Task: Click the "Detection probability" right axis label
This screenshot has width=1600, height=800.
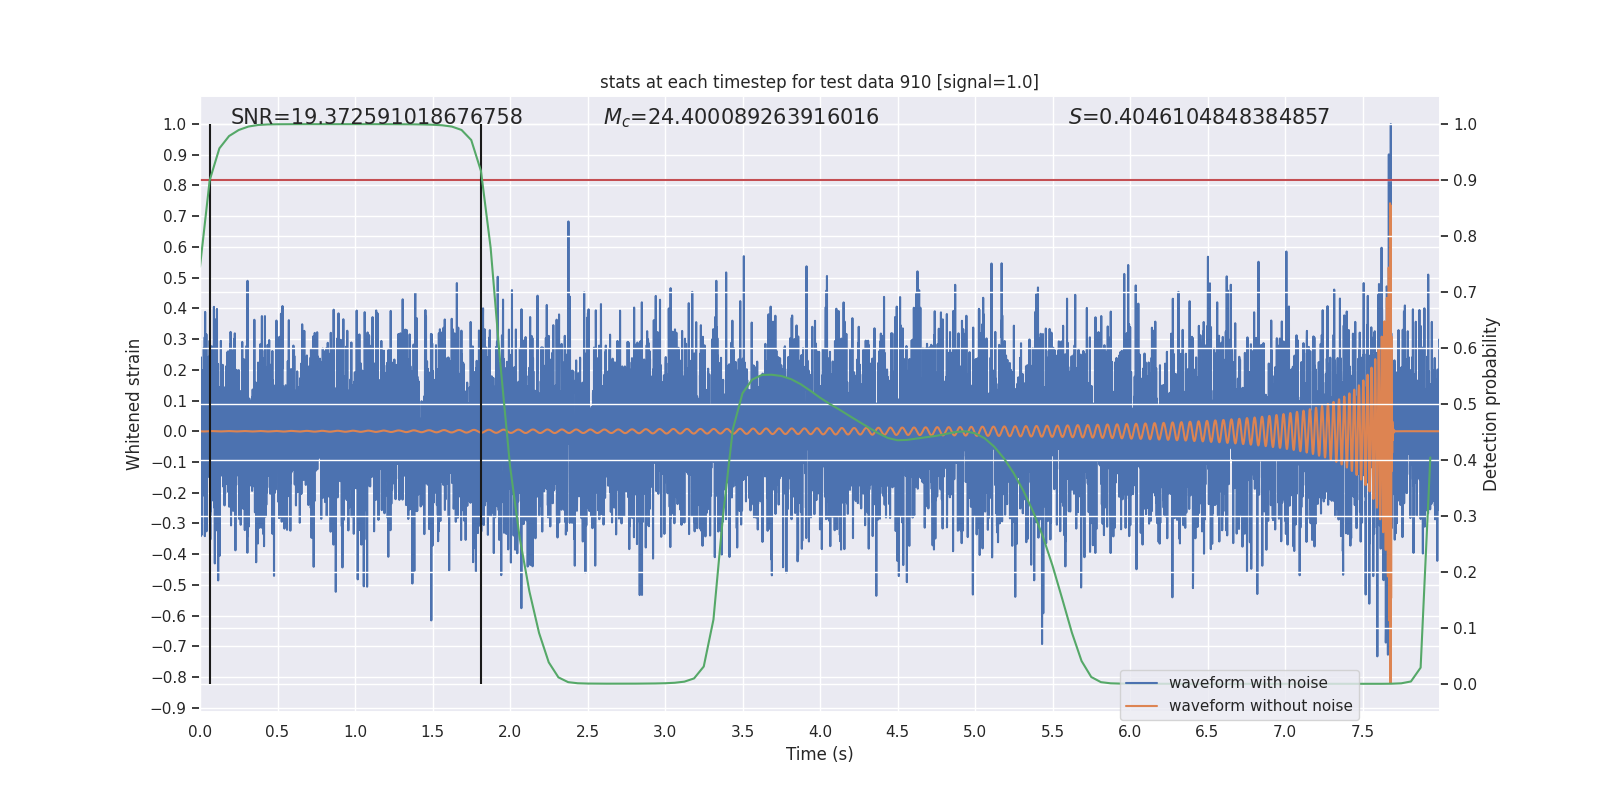Action: [1491, 404]
